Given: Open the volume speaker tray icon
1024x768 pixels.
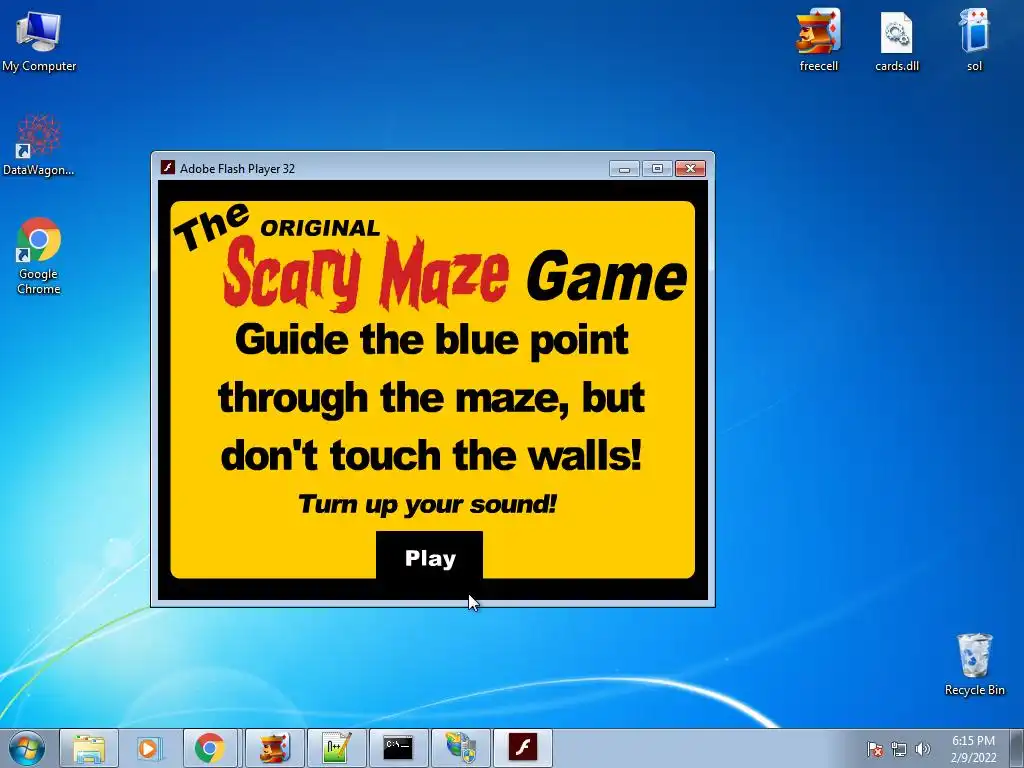Looking at the screenshot, I should click(923, 749).
